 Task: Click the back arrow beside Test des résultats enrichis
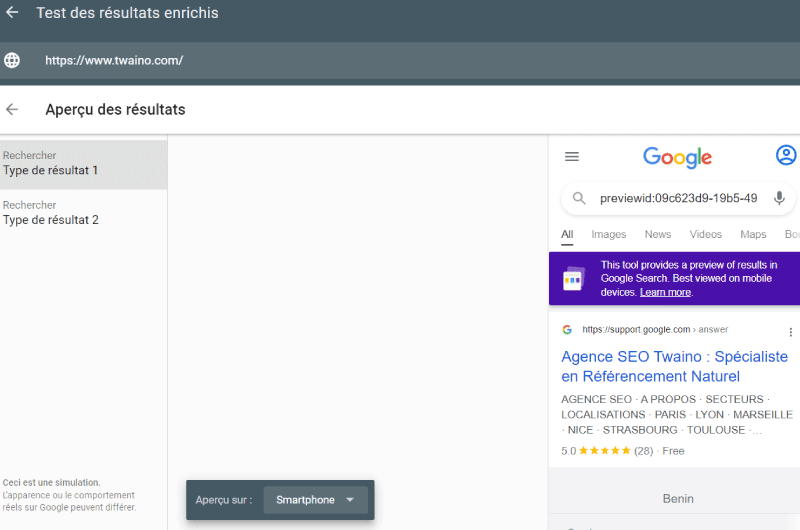click(12, 12)
